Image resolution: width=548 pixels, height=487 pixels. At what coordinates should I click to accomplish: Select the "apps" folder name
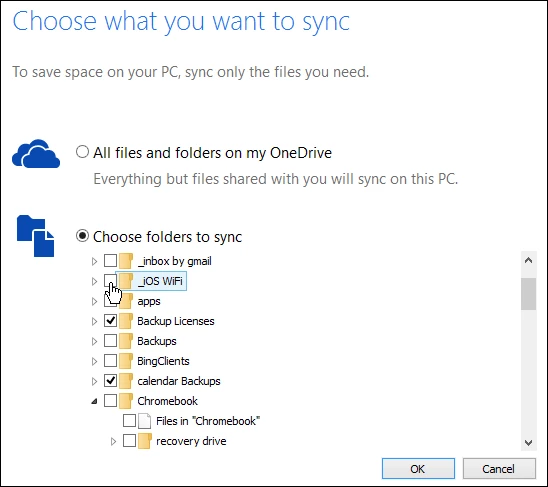pos(149,301)
